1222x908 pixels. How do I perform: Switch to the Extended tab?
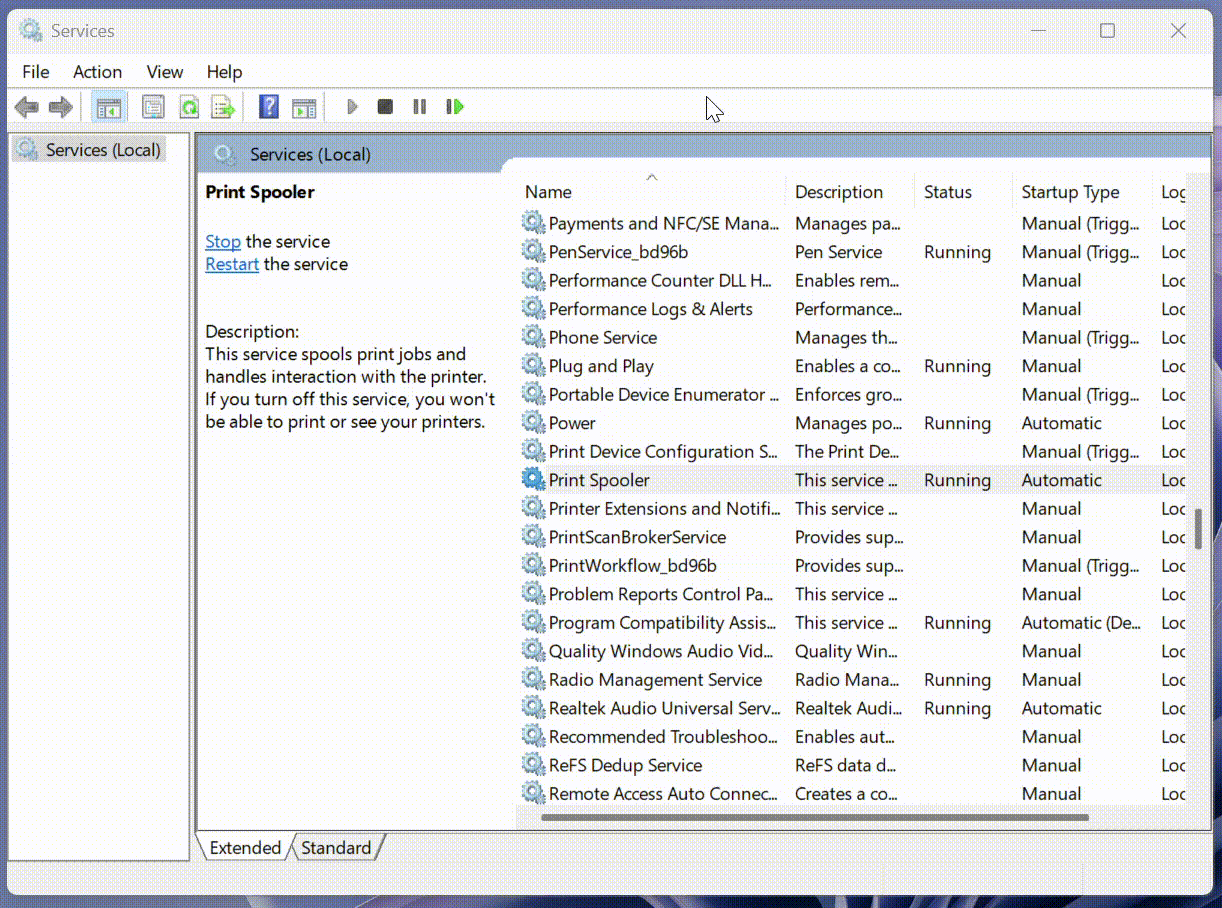tap(245, 848)
